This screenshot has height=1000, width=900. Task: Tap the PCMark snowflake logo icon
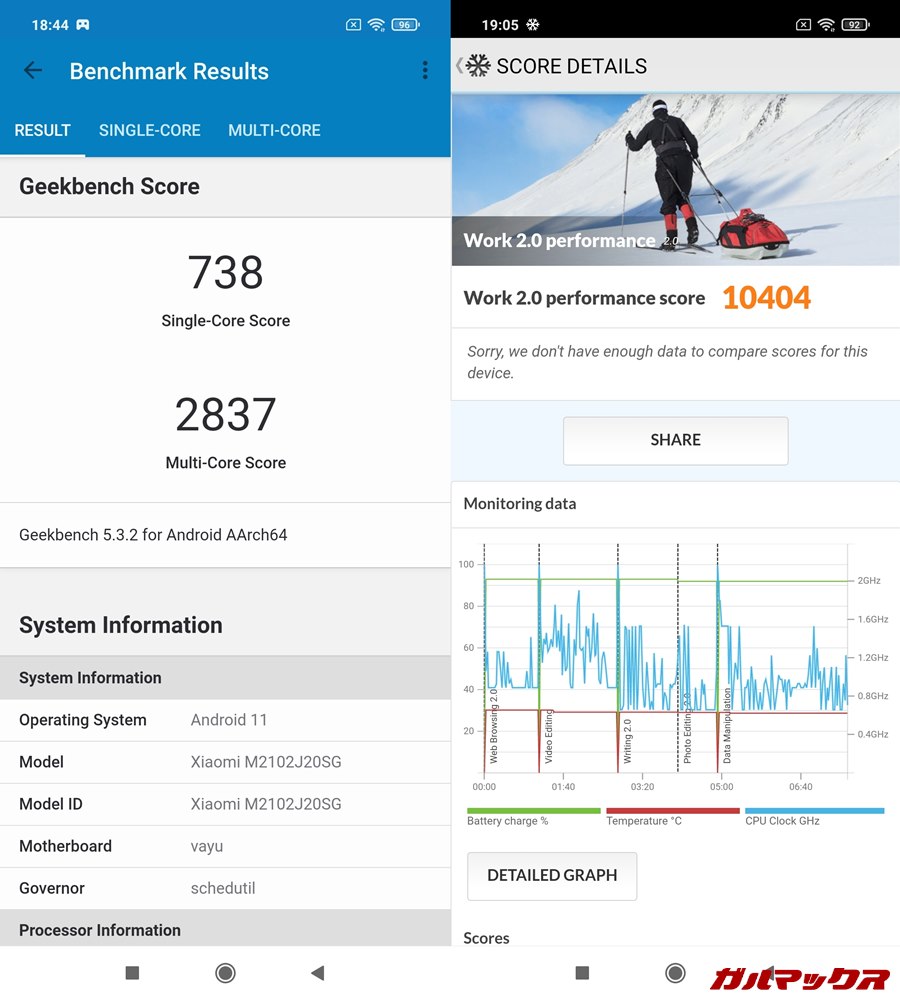pyautogui.click(x=477, y=66)
